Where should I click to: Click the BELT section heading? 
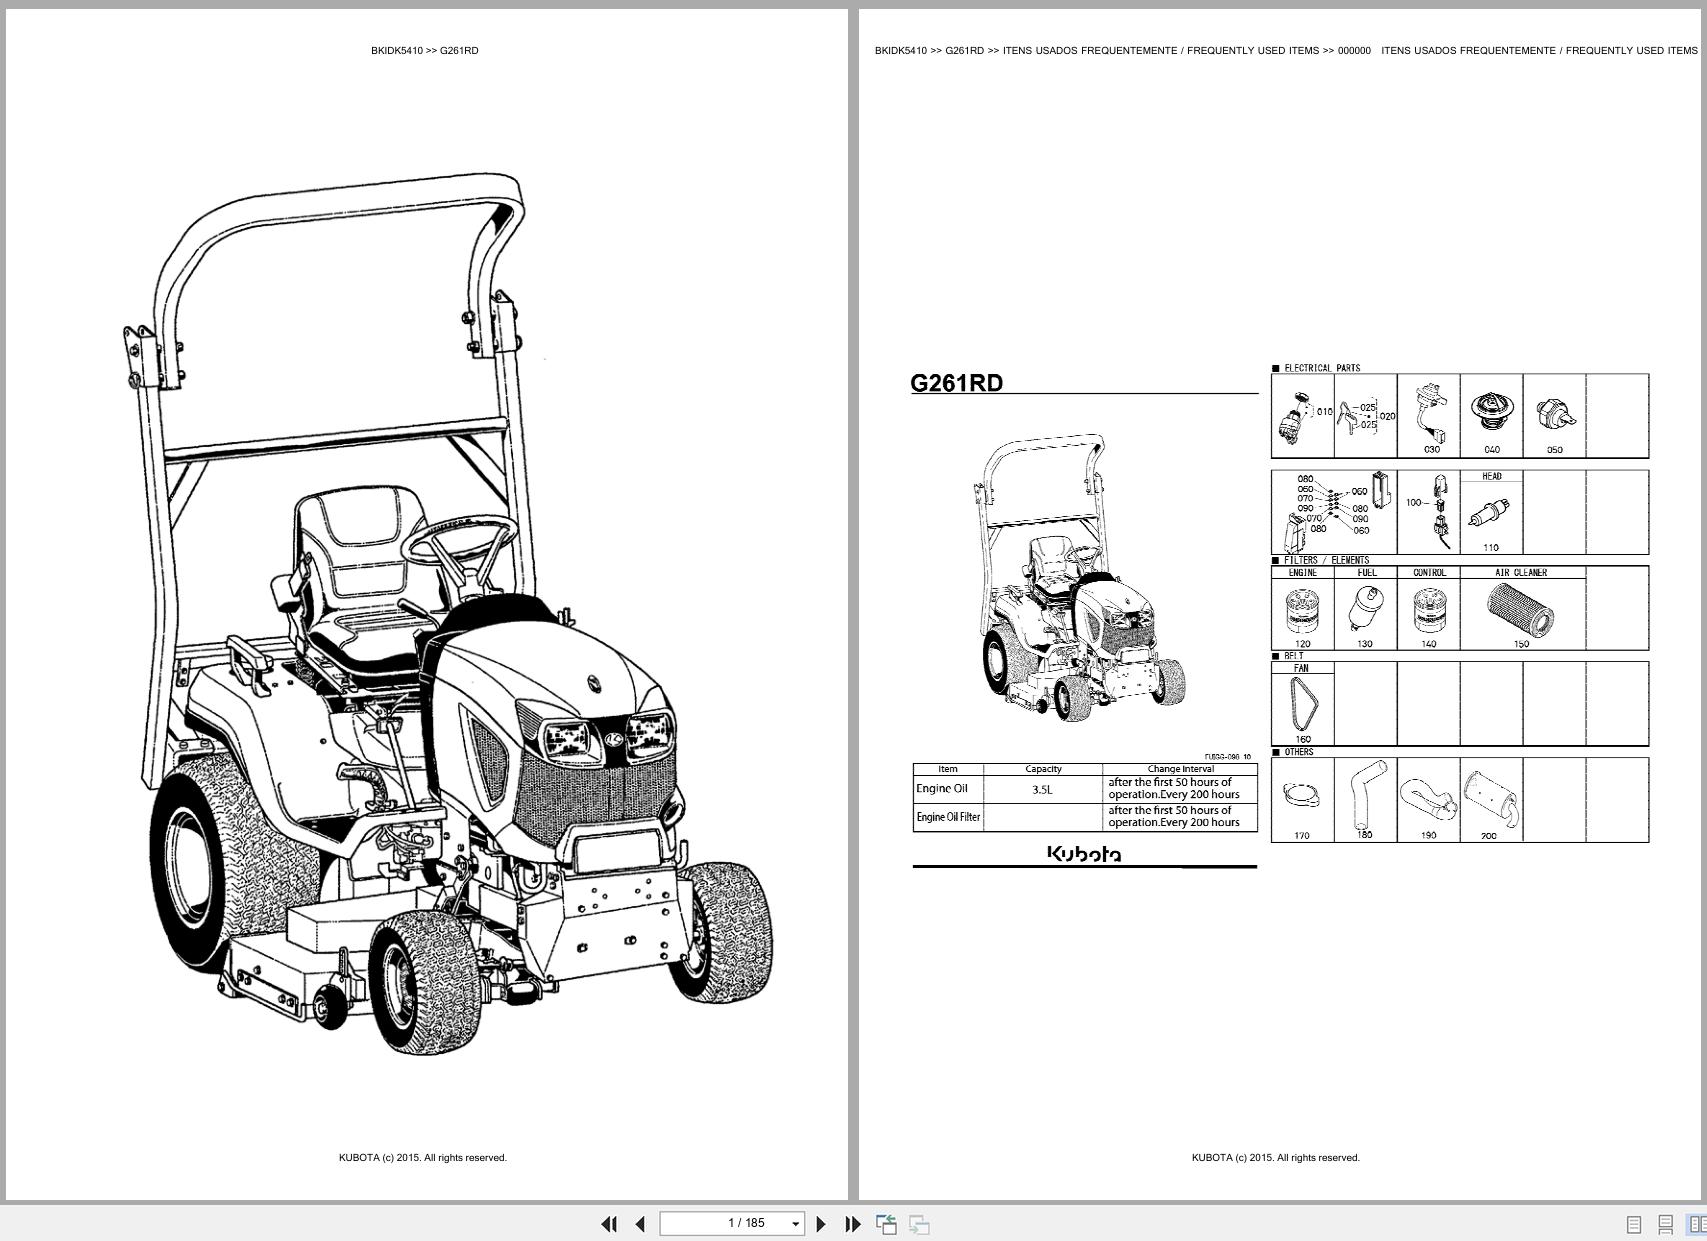(x=1293, y=656)
